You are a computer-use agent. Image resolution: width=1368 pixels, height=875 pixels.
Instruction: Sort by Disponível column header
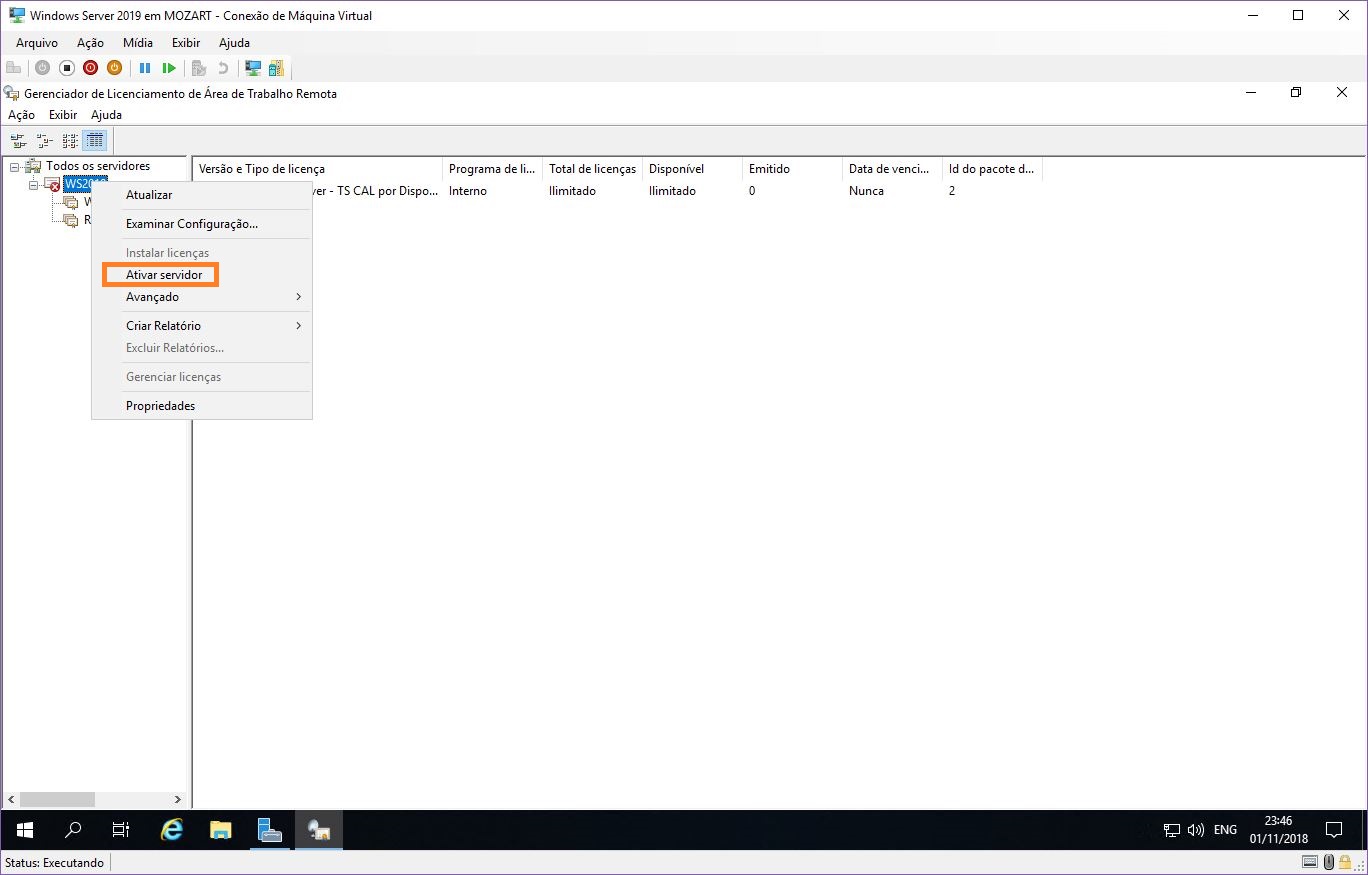pyautogui.click(x=692, y=169)
